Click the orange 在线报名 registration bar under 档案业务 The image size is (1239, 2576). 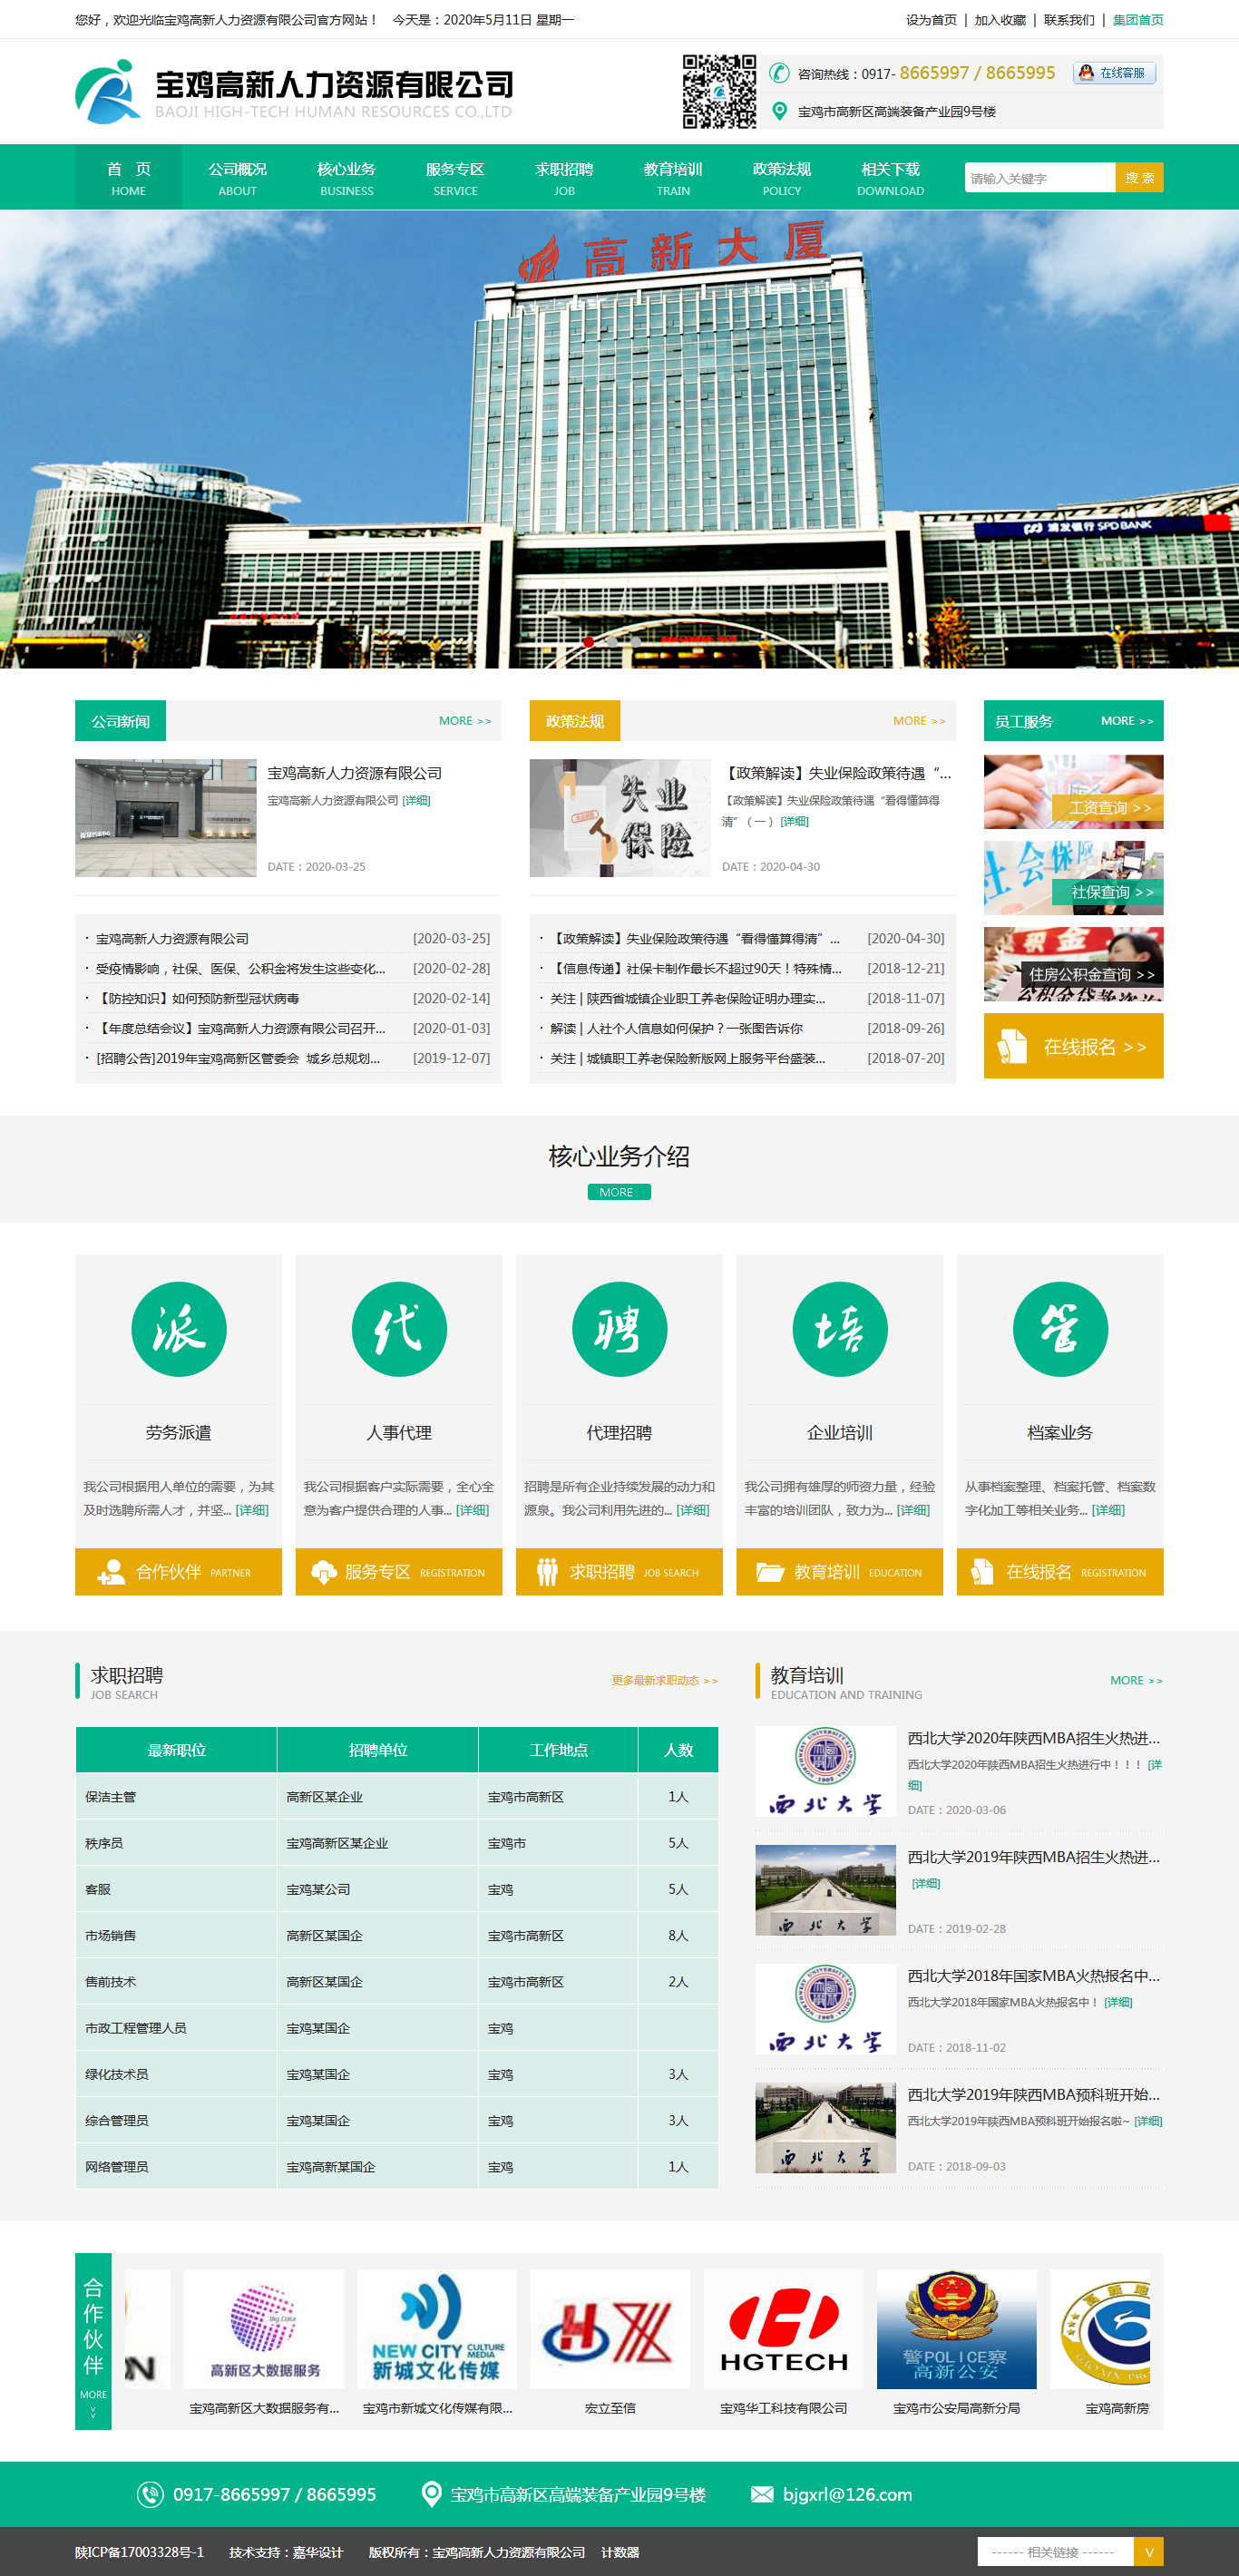tap(1060, 1571)
